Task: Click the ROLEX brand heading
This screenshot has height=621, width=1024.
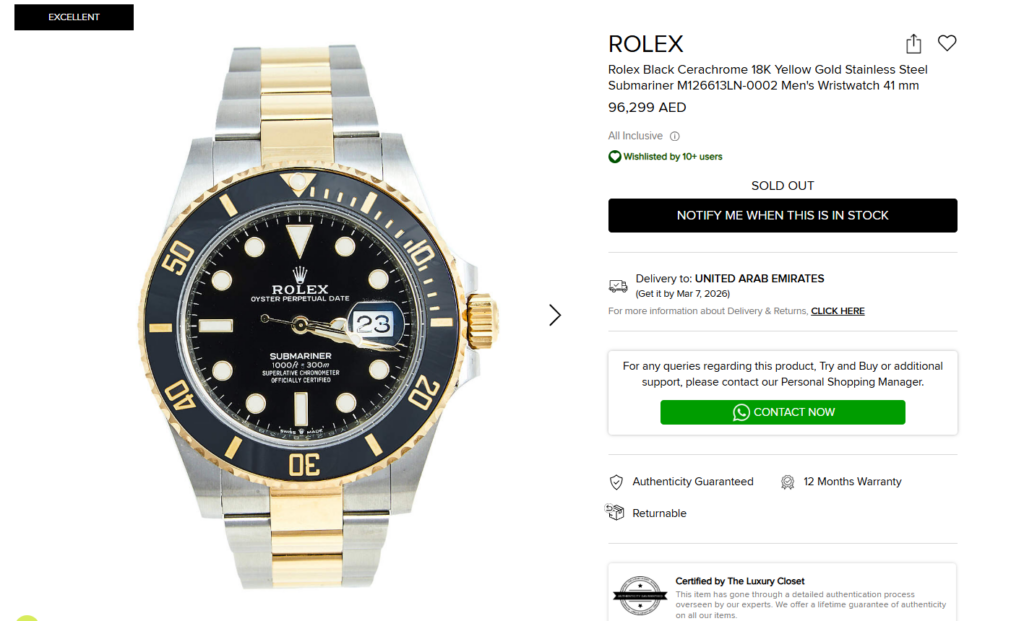Action: coord(646,44)
